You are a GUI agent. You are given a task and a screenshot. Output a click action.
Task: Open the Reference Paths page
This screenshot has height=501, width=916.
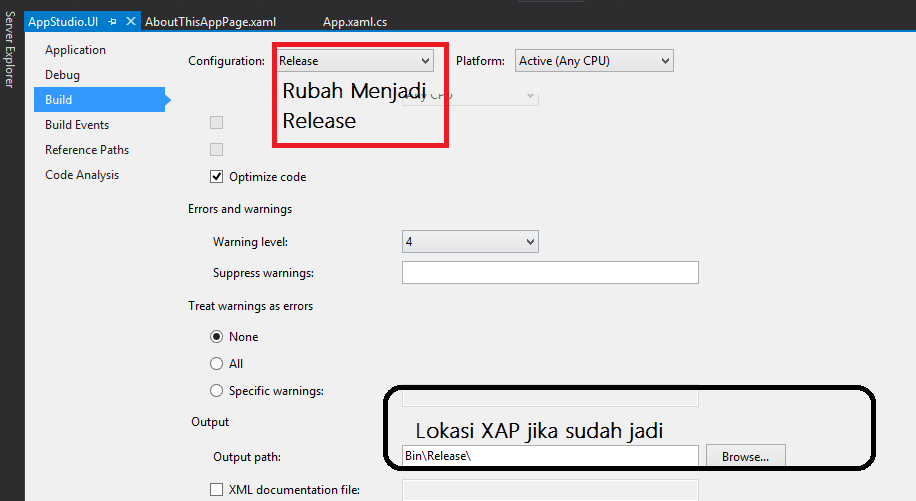coord(86,150)
